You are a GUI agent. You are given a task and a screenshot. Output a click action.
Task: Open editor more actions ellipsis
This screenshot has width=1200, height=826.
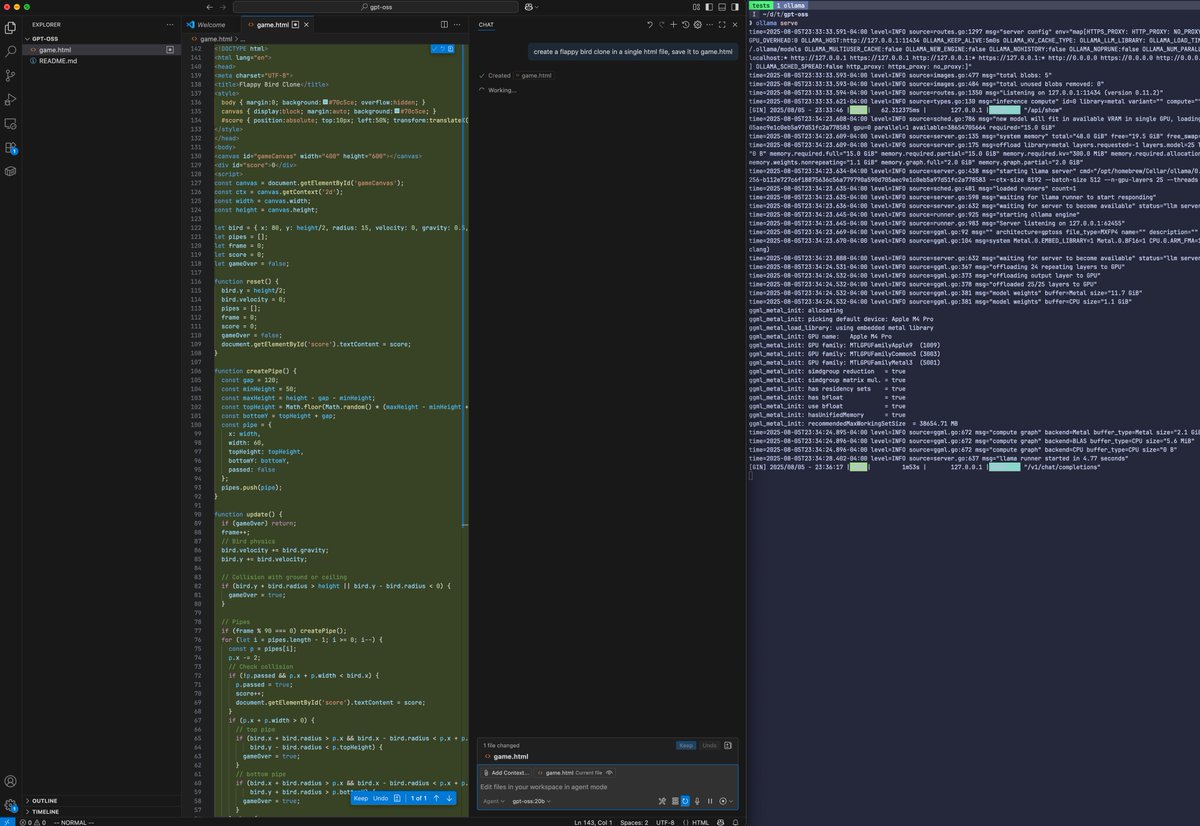[x=457, y=24]
